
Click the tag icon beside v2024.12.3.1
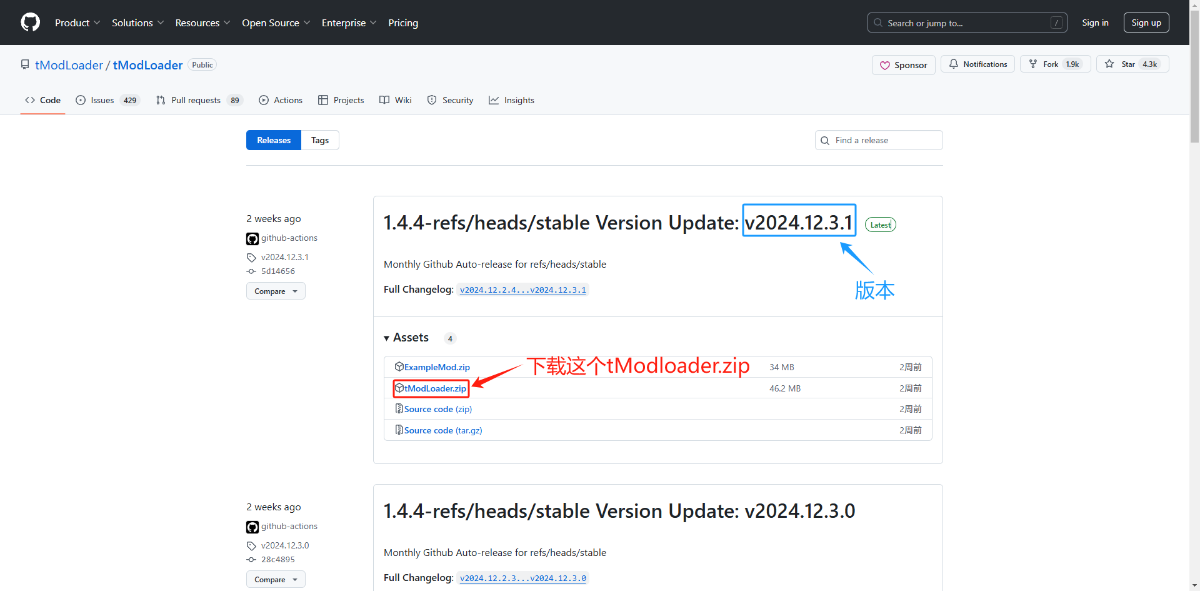(250, 256)
